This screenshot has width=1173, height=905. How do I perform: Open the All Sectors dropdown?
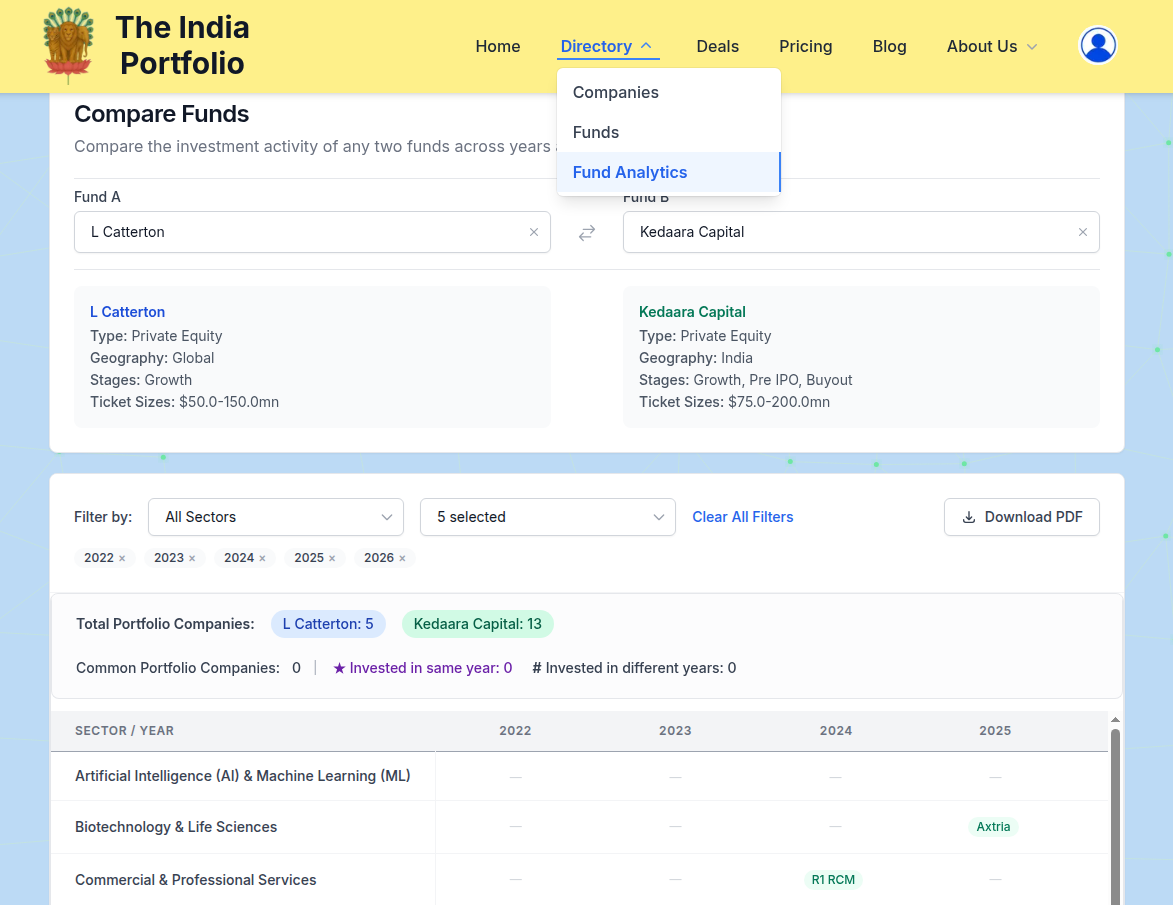click(276, 517)
